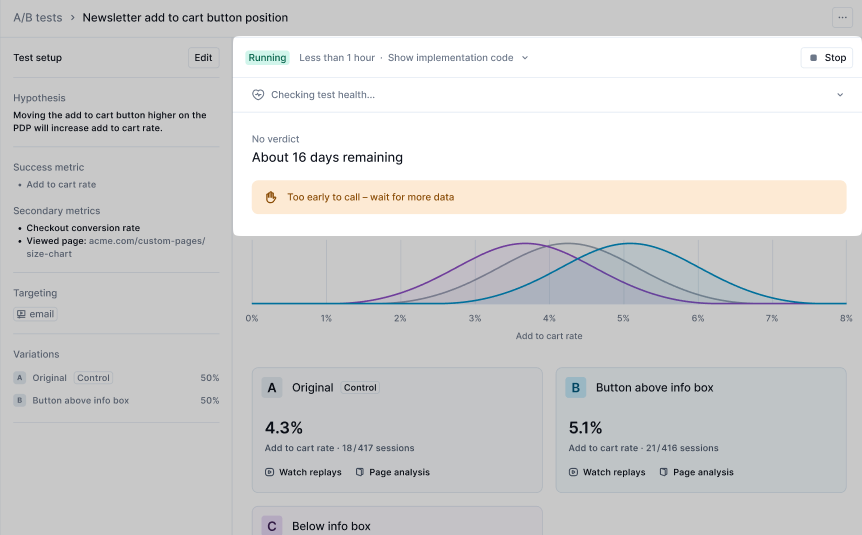Viewport: 862px width, 535px height.
Task: Click the email chip's monitor icon
Action: [21, 314]
